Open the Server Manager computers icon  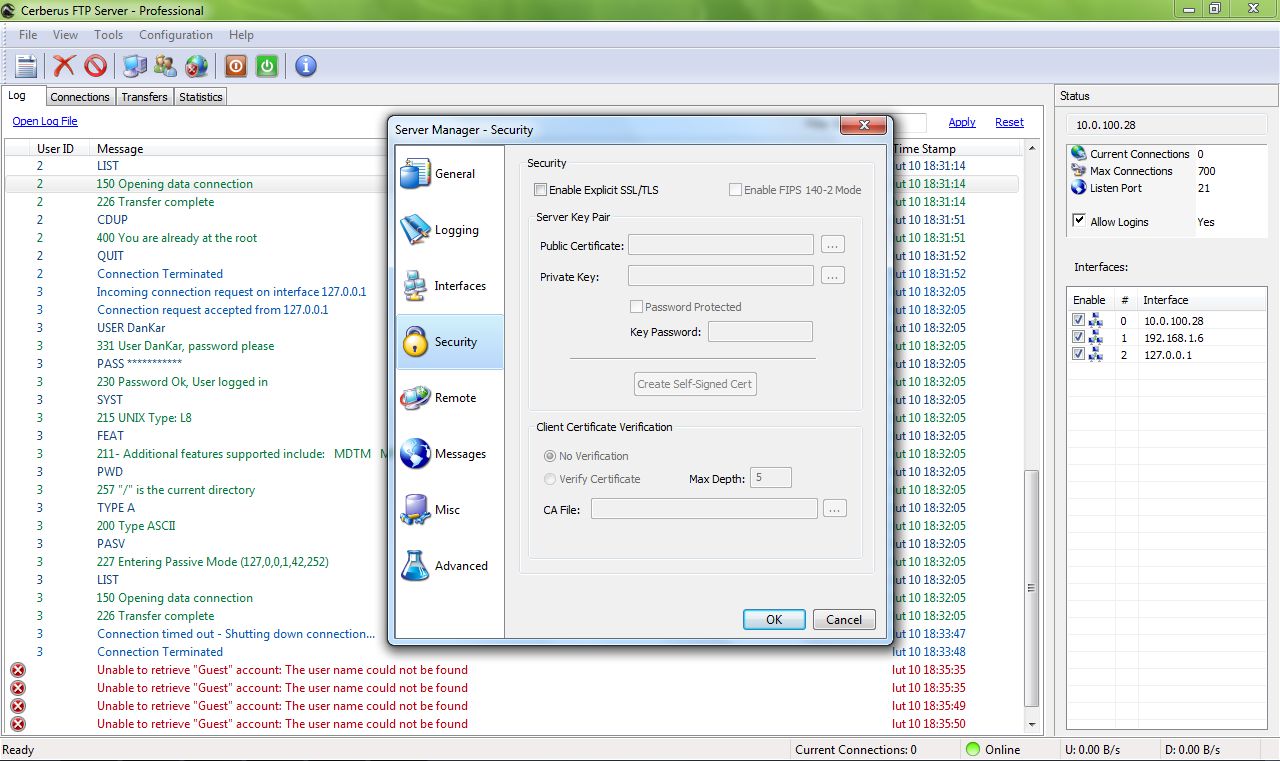pos(135,66)
